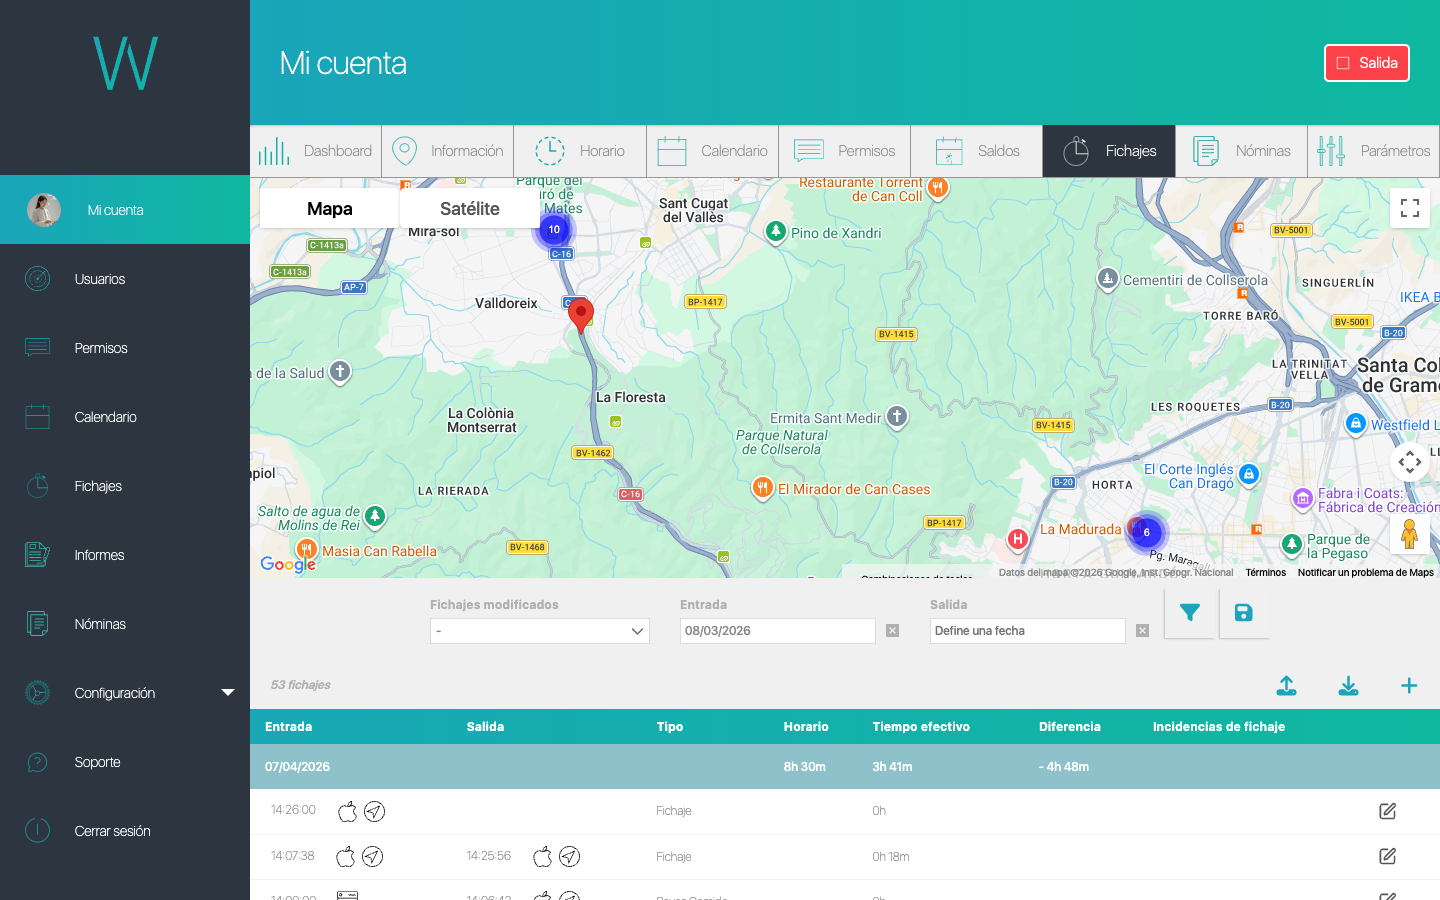Click Cerrar sesión in the sidebar
Image resolution: width=1440 pixels, height=900 pixels.
point(125,831)
